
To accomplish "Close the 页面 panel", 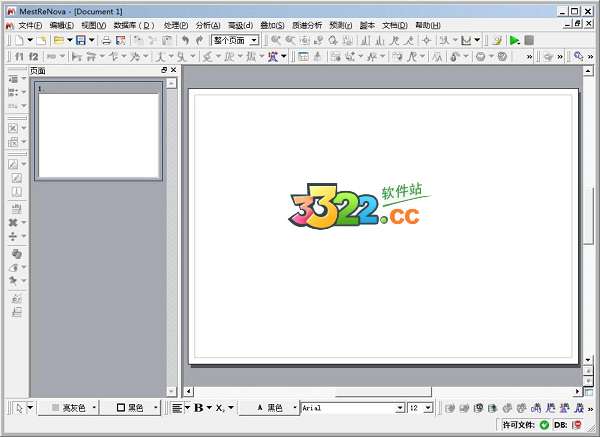I will coord(173,71).
